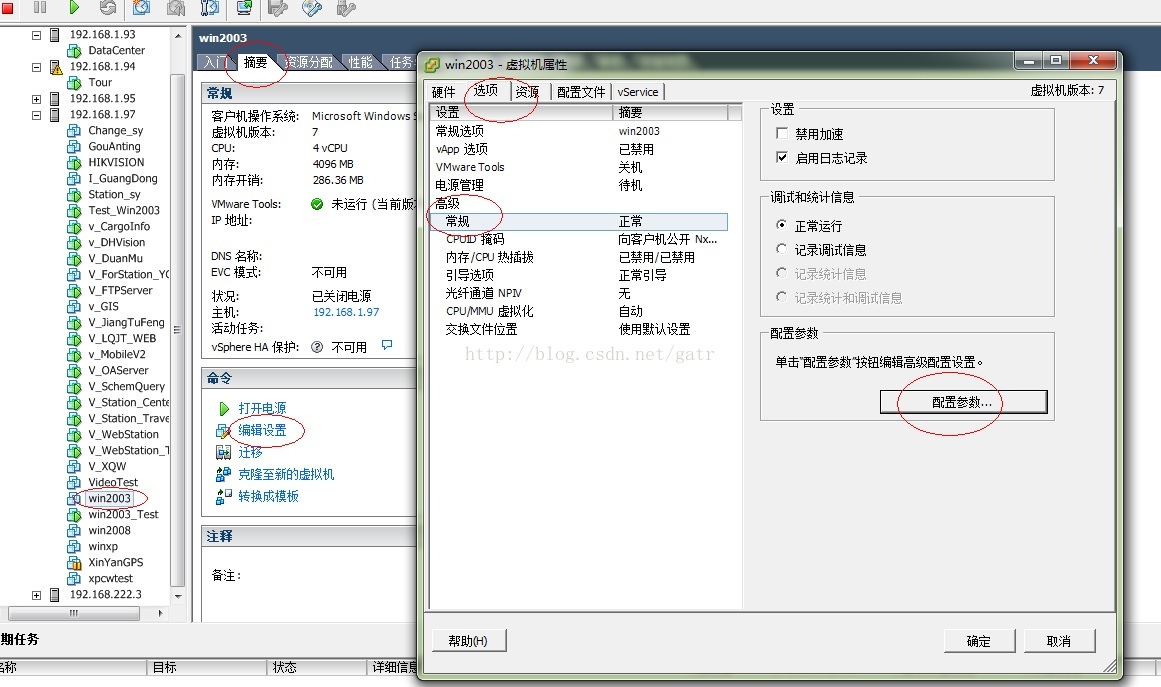Select the 记录统计和调试信息 radio button

[x=781, y=297]
